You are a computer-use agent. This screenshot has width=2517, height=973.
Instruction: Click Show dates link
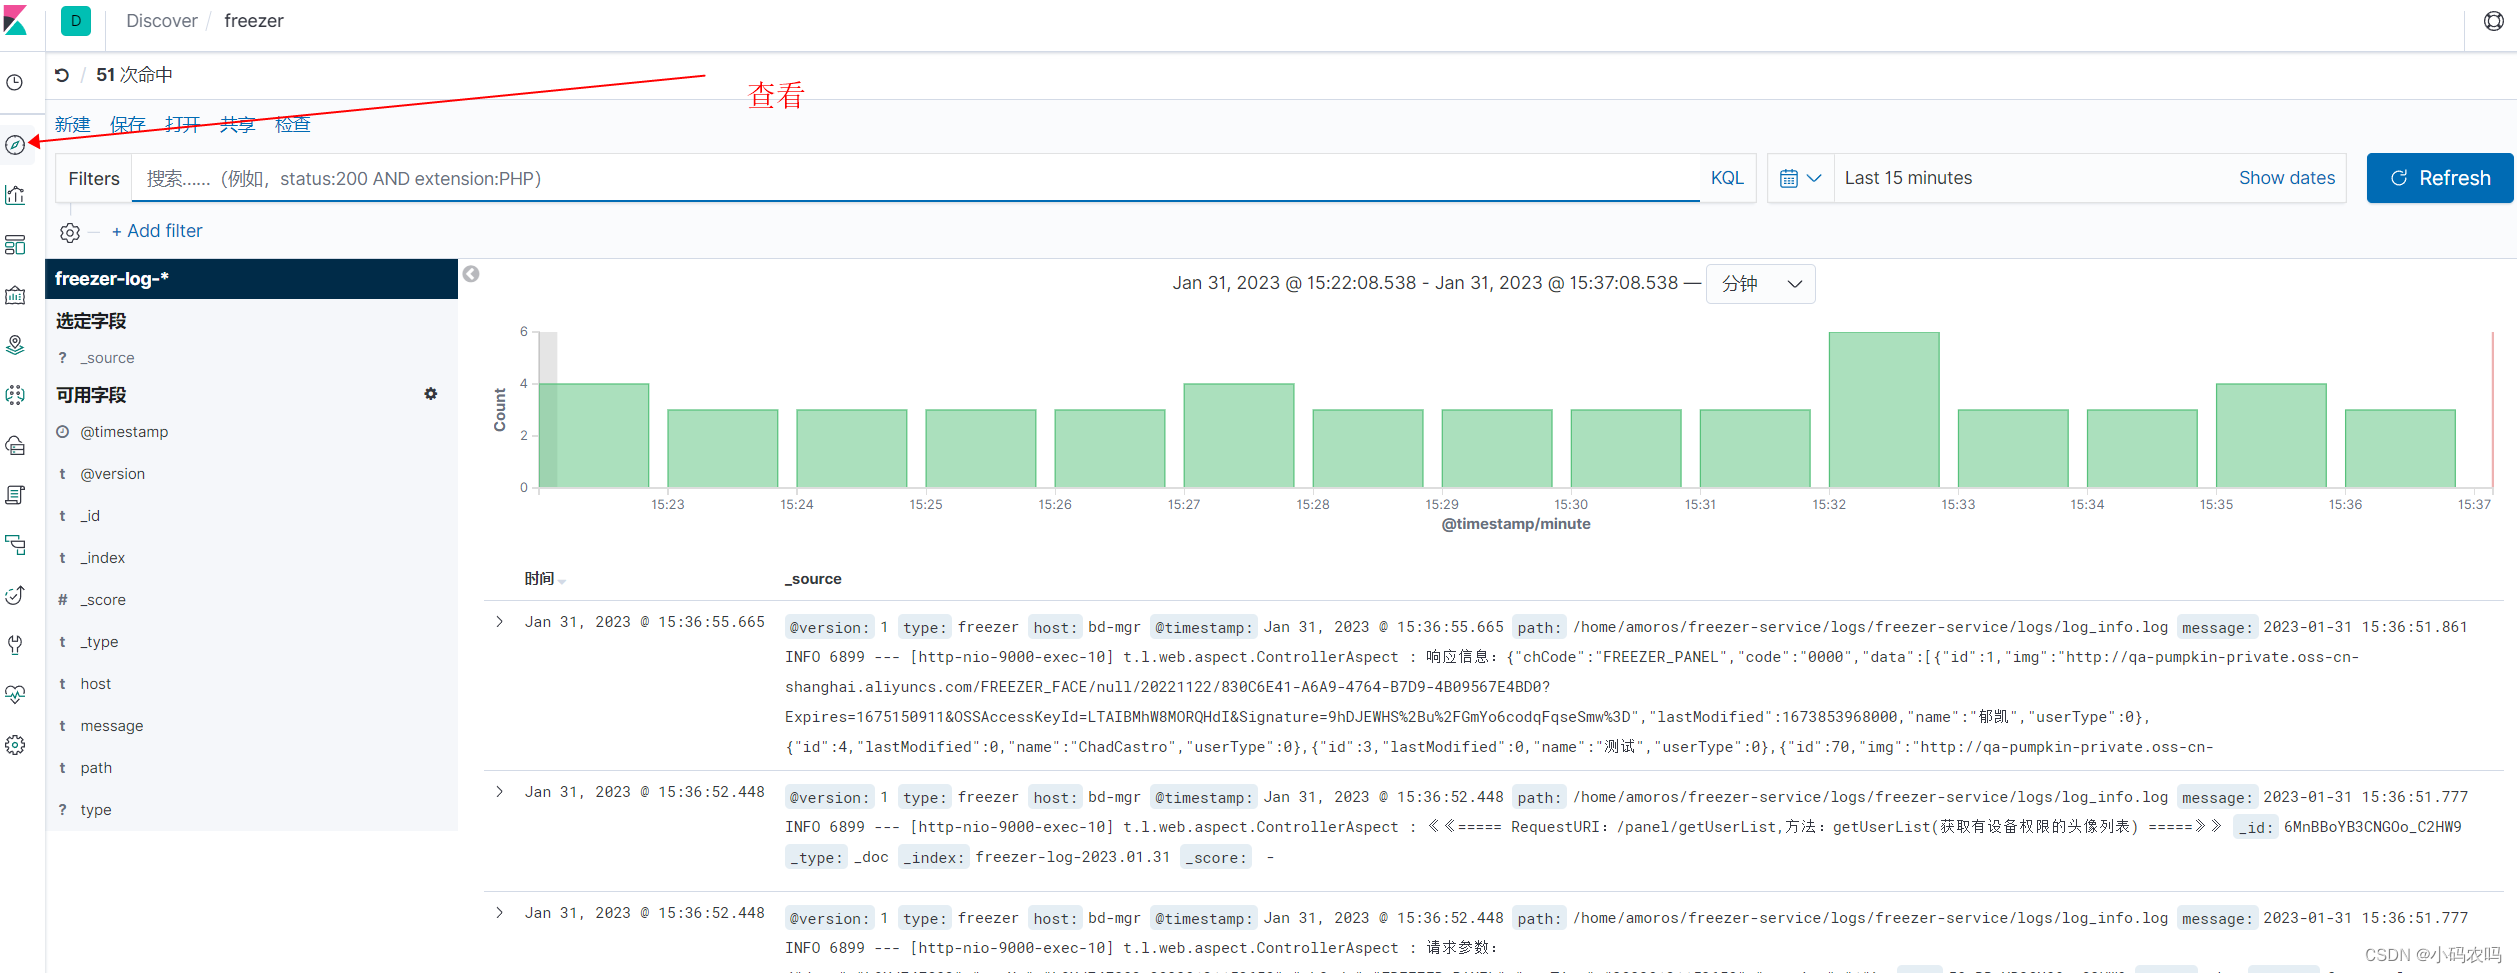coord(2287,178)
